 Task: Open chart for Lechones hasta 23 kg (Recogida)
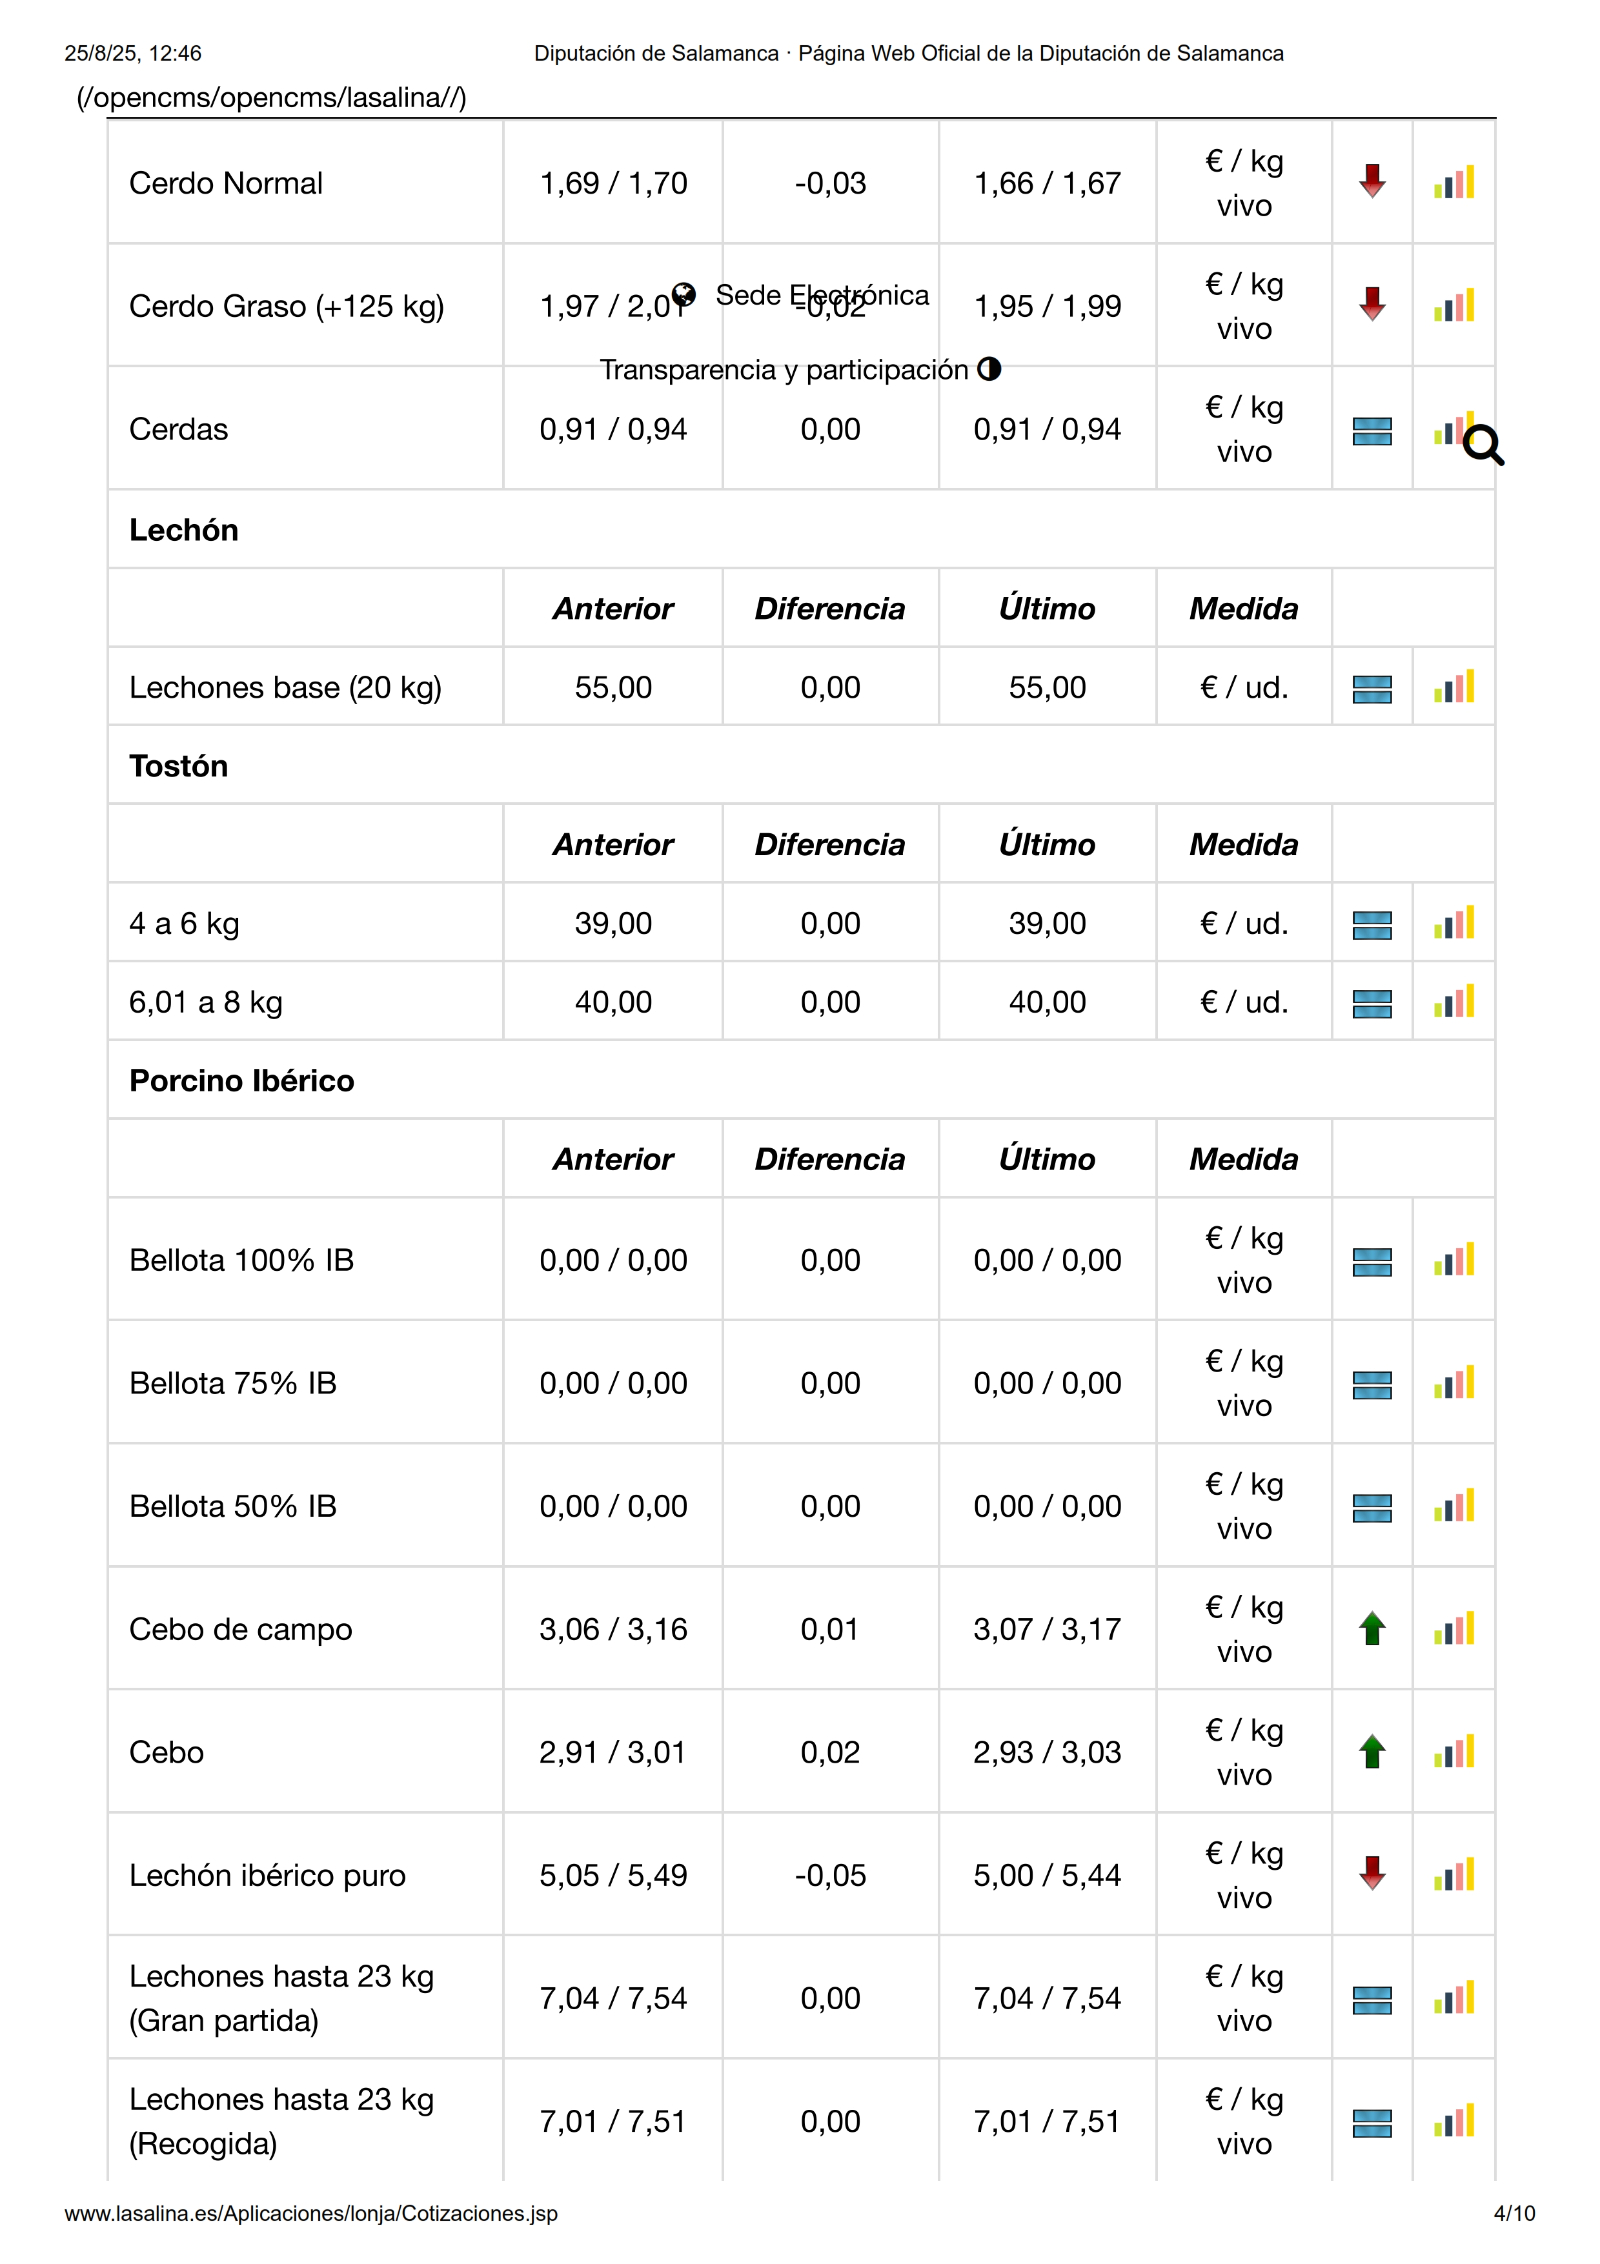1453,2122
